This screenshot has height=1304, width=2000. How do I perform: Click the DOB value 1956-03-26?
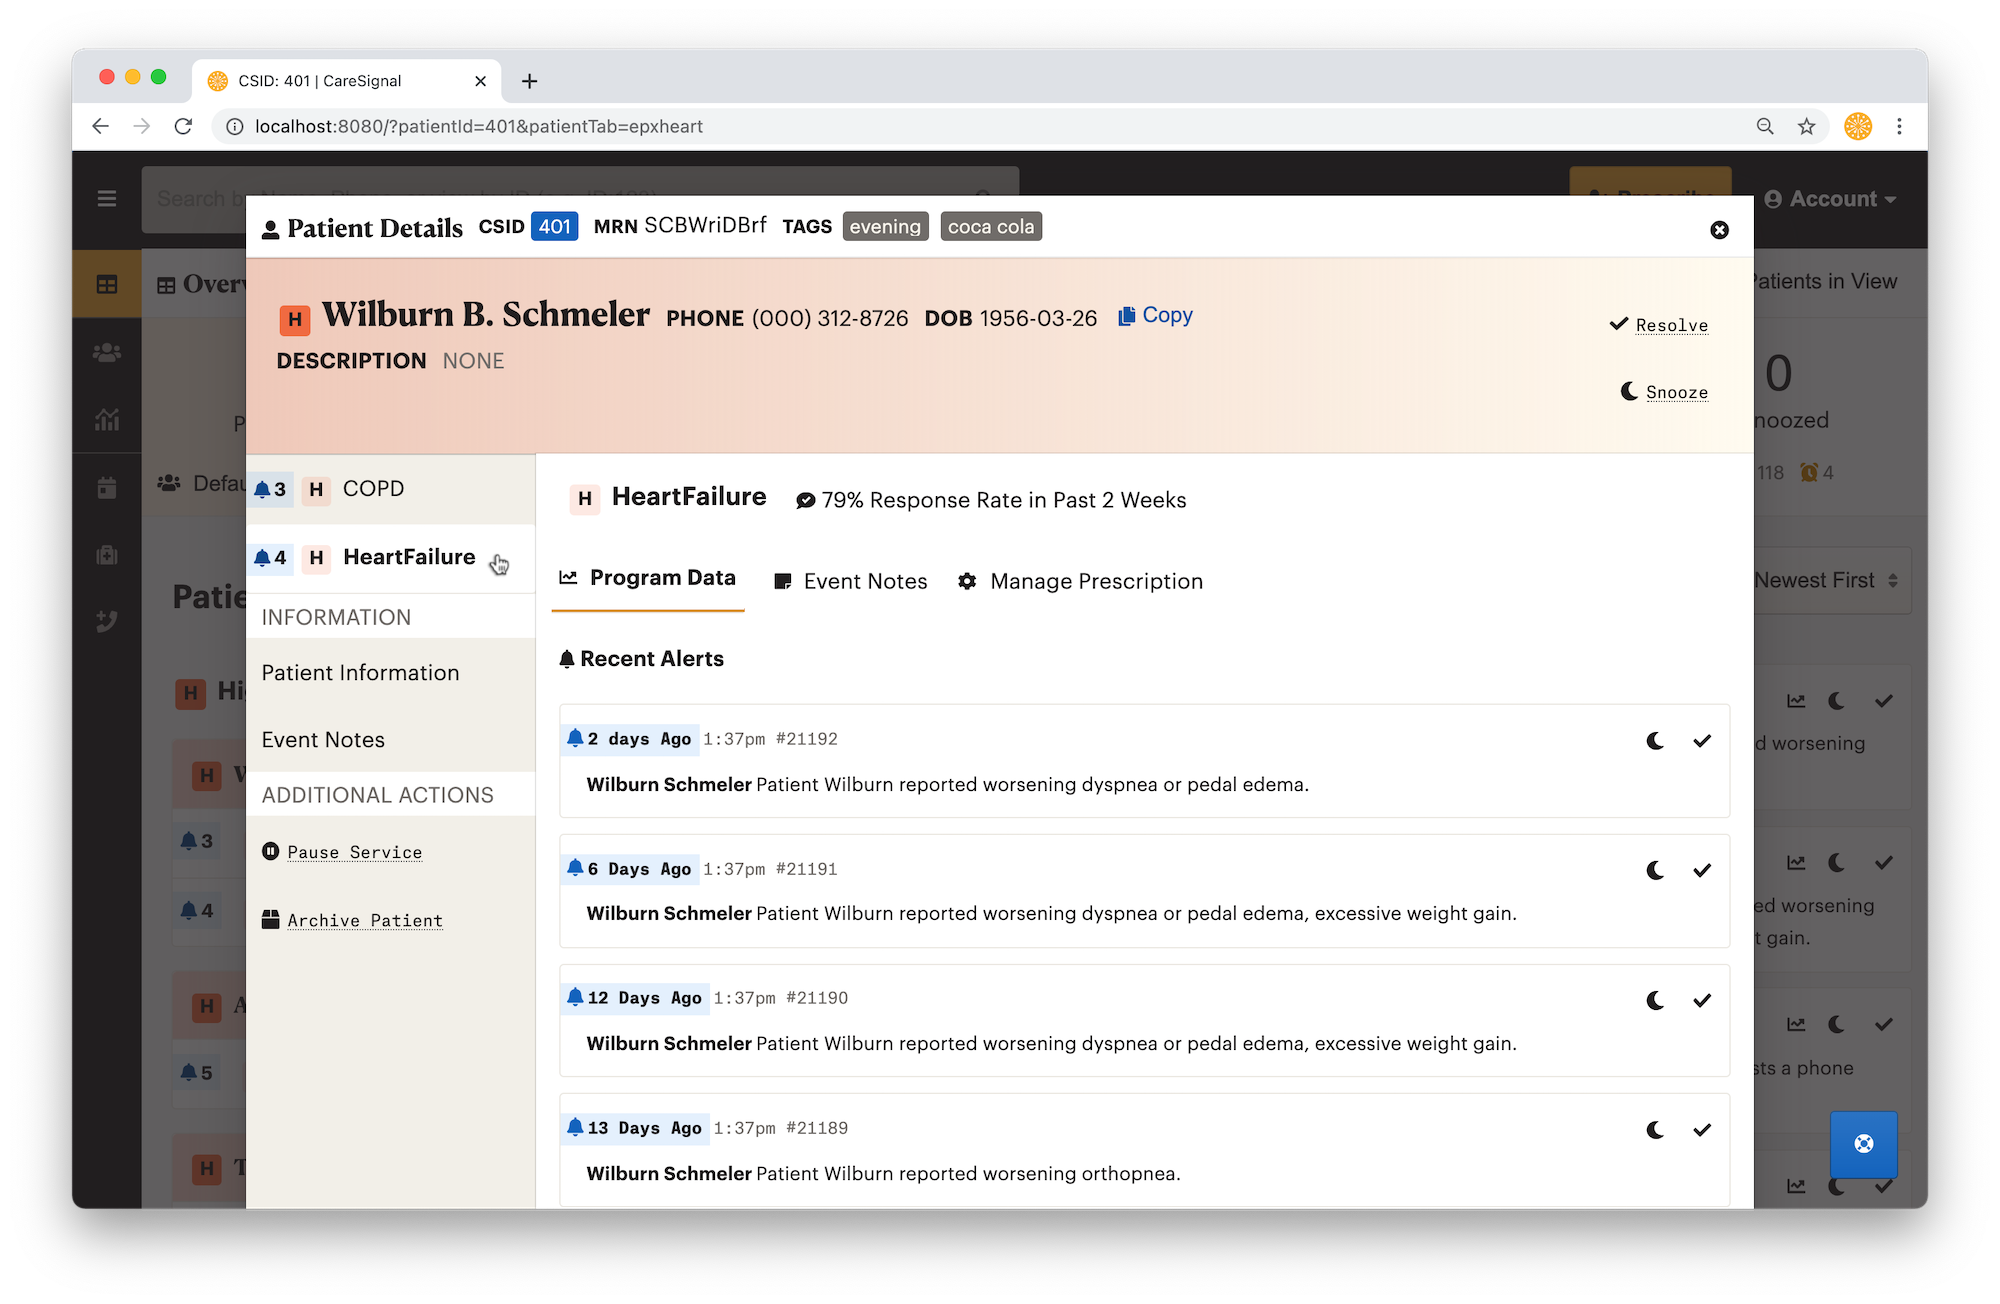[x=1038, y=318]
